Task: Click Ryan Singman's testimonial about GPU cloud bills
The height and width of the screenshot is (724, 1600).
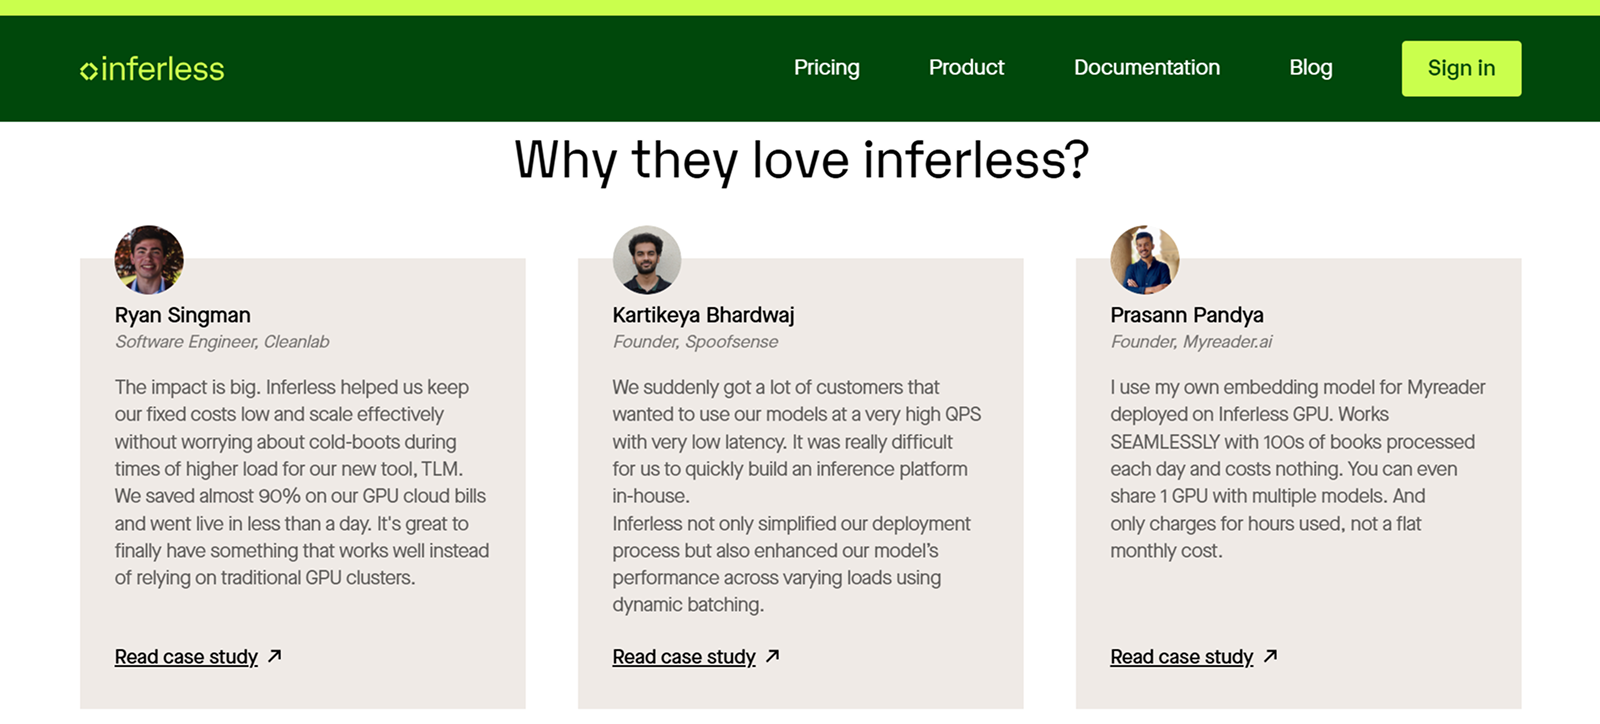Action: click(302, 482)
